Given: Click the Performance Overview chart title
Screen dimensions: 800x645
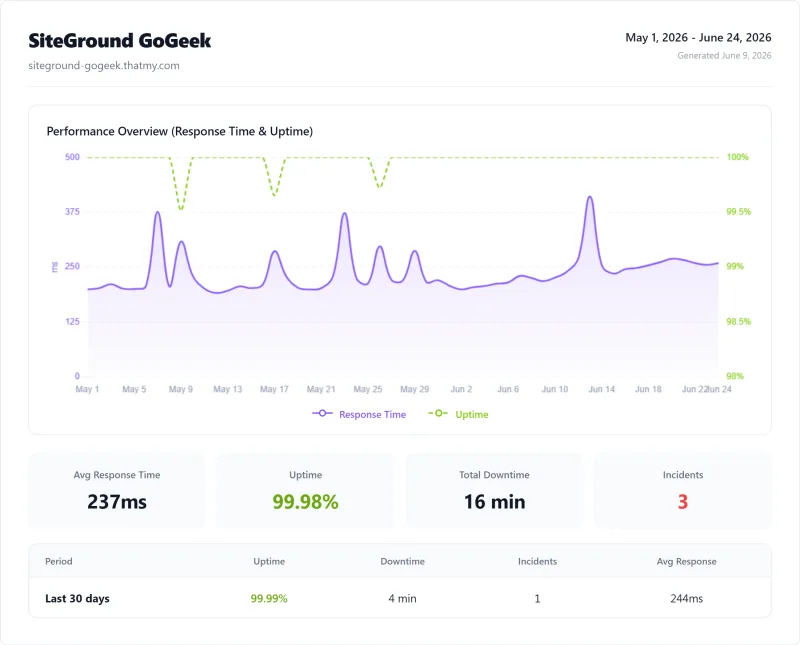Looking at the screenshot, I should pos(180,131).
